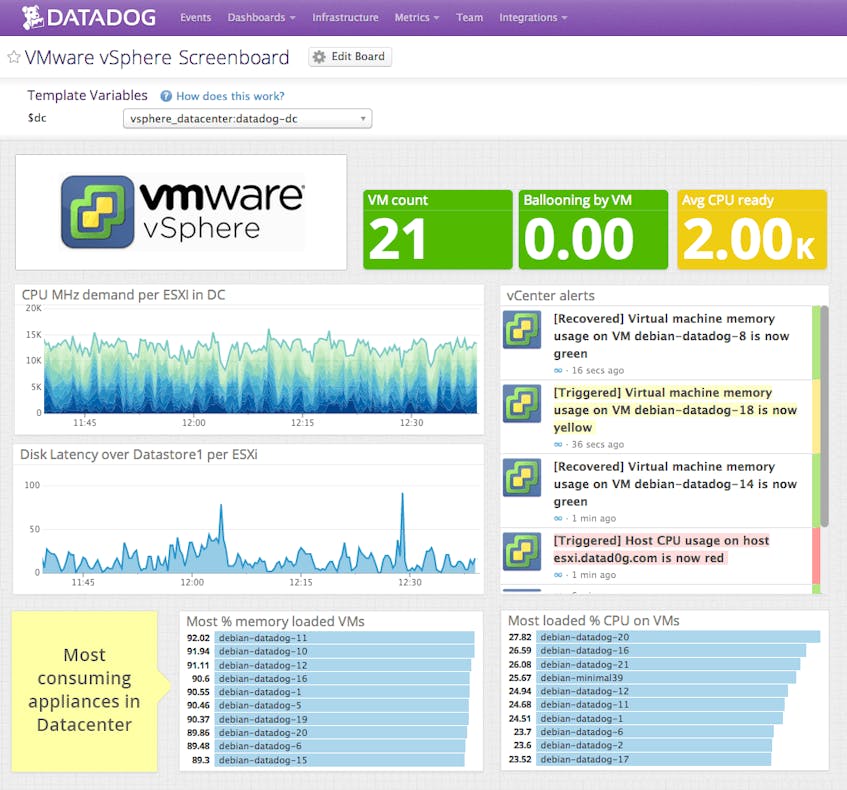Click the CPU MHz demand per ESXI graph title
The image size is (847, 790).
(123, 295)
